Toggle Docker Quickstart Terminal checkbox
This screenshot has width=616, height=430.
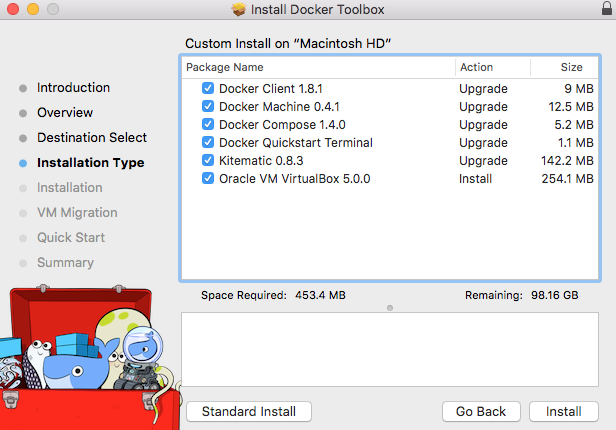(208, 142)
